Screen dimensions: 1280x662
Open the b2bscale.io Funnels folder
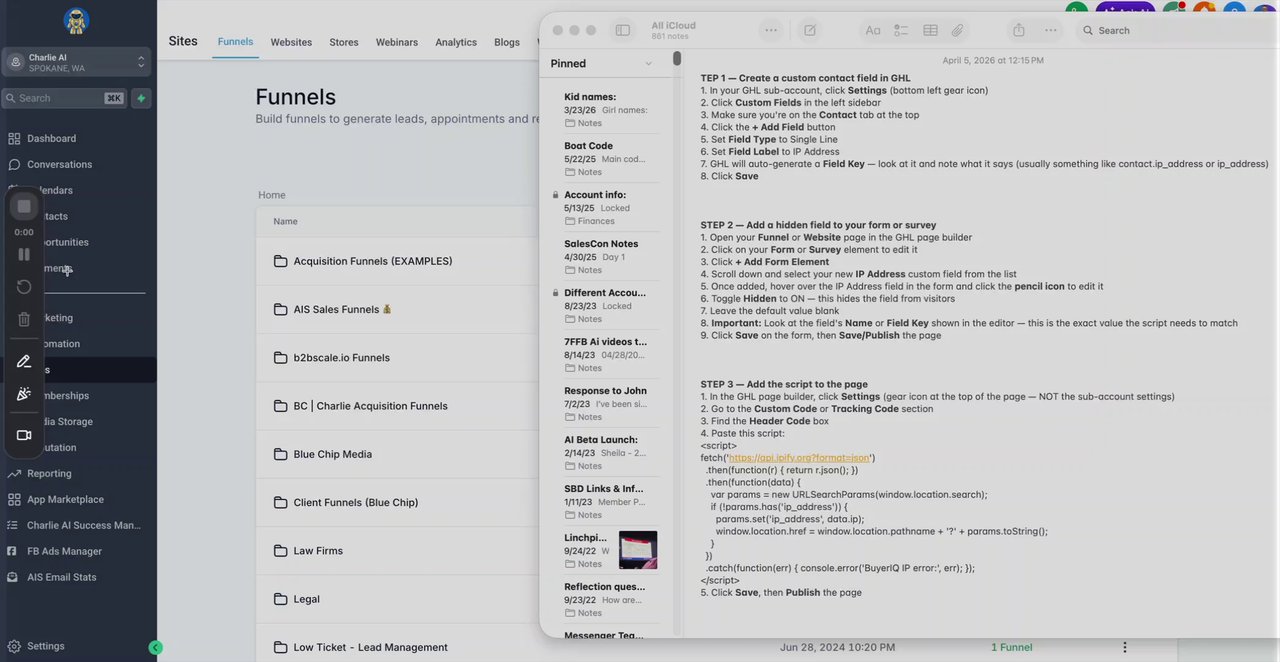point(342,357)
